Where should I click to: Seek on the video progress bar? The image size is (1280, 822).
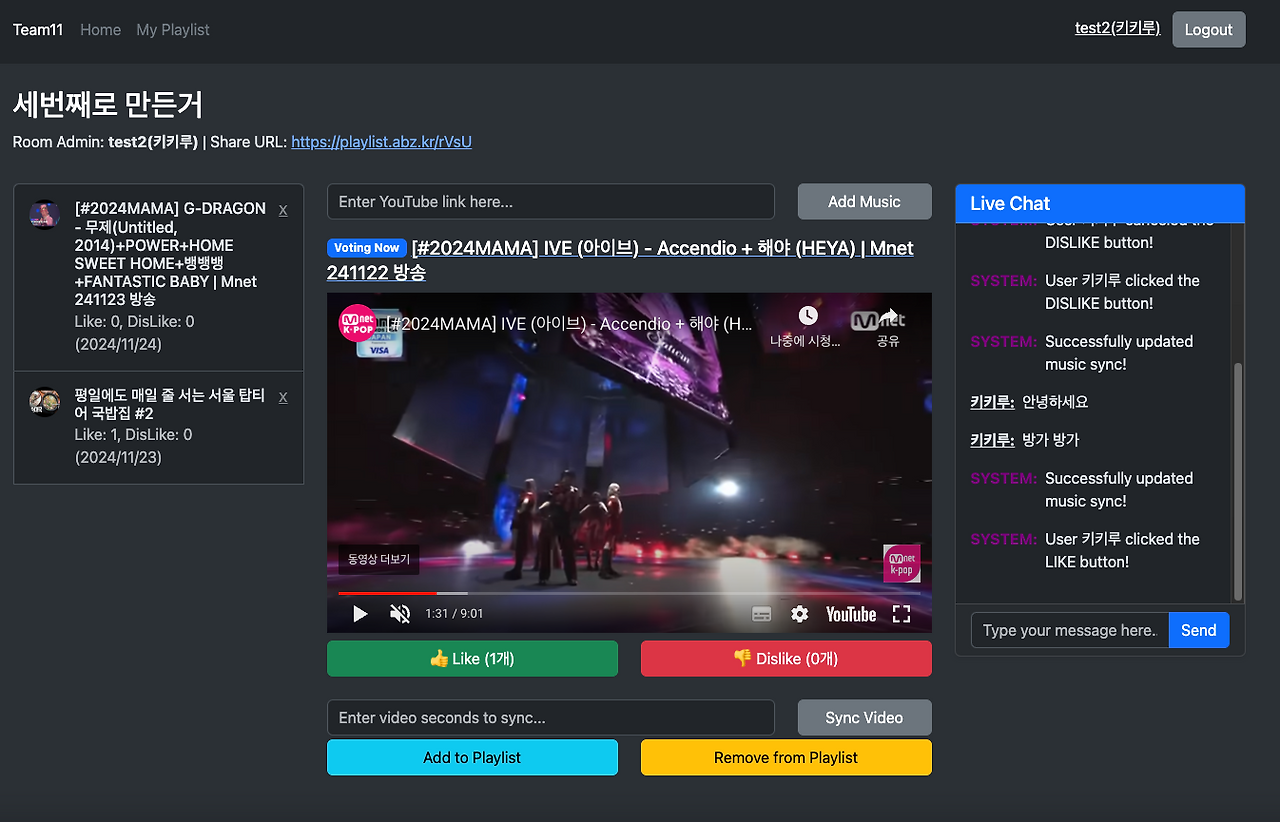point(629,593)
